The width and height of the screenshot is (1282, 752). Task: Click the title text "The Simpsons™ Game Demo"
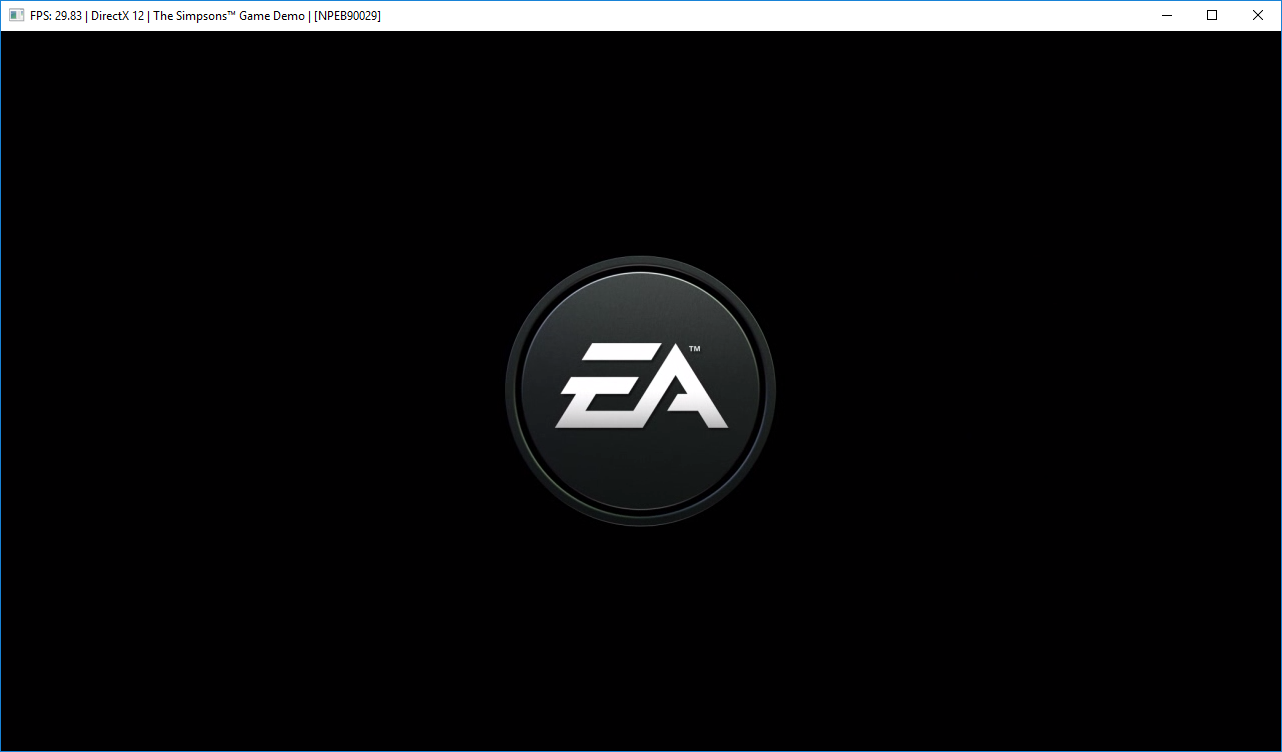(x=229, y=16)
